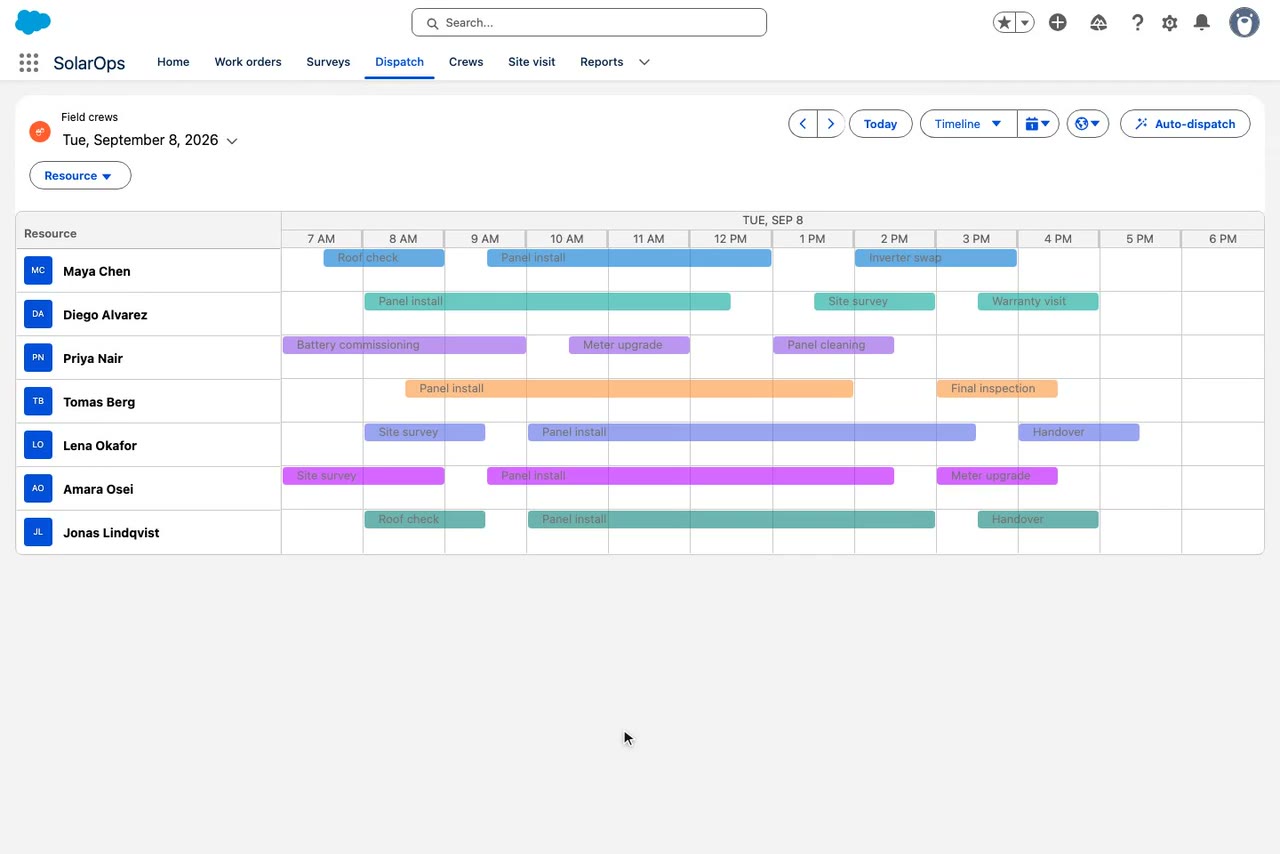Select Amara Osei's Meter upgrade block

click(997, 476)
